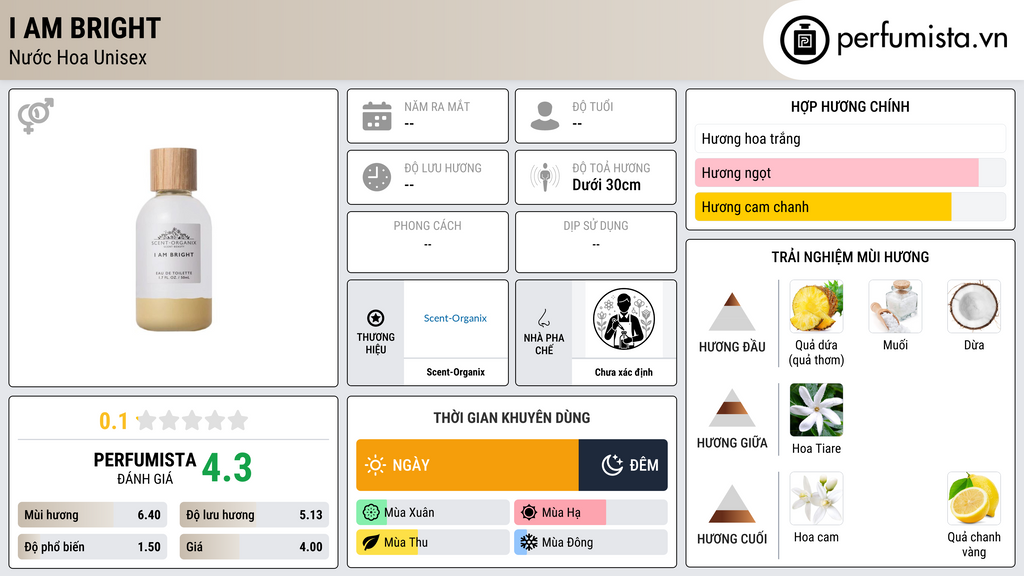
Task: Select the Muối salt note image
Action: (895, 306)
